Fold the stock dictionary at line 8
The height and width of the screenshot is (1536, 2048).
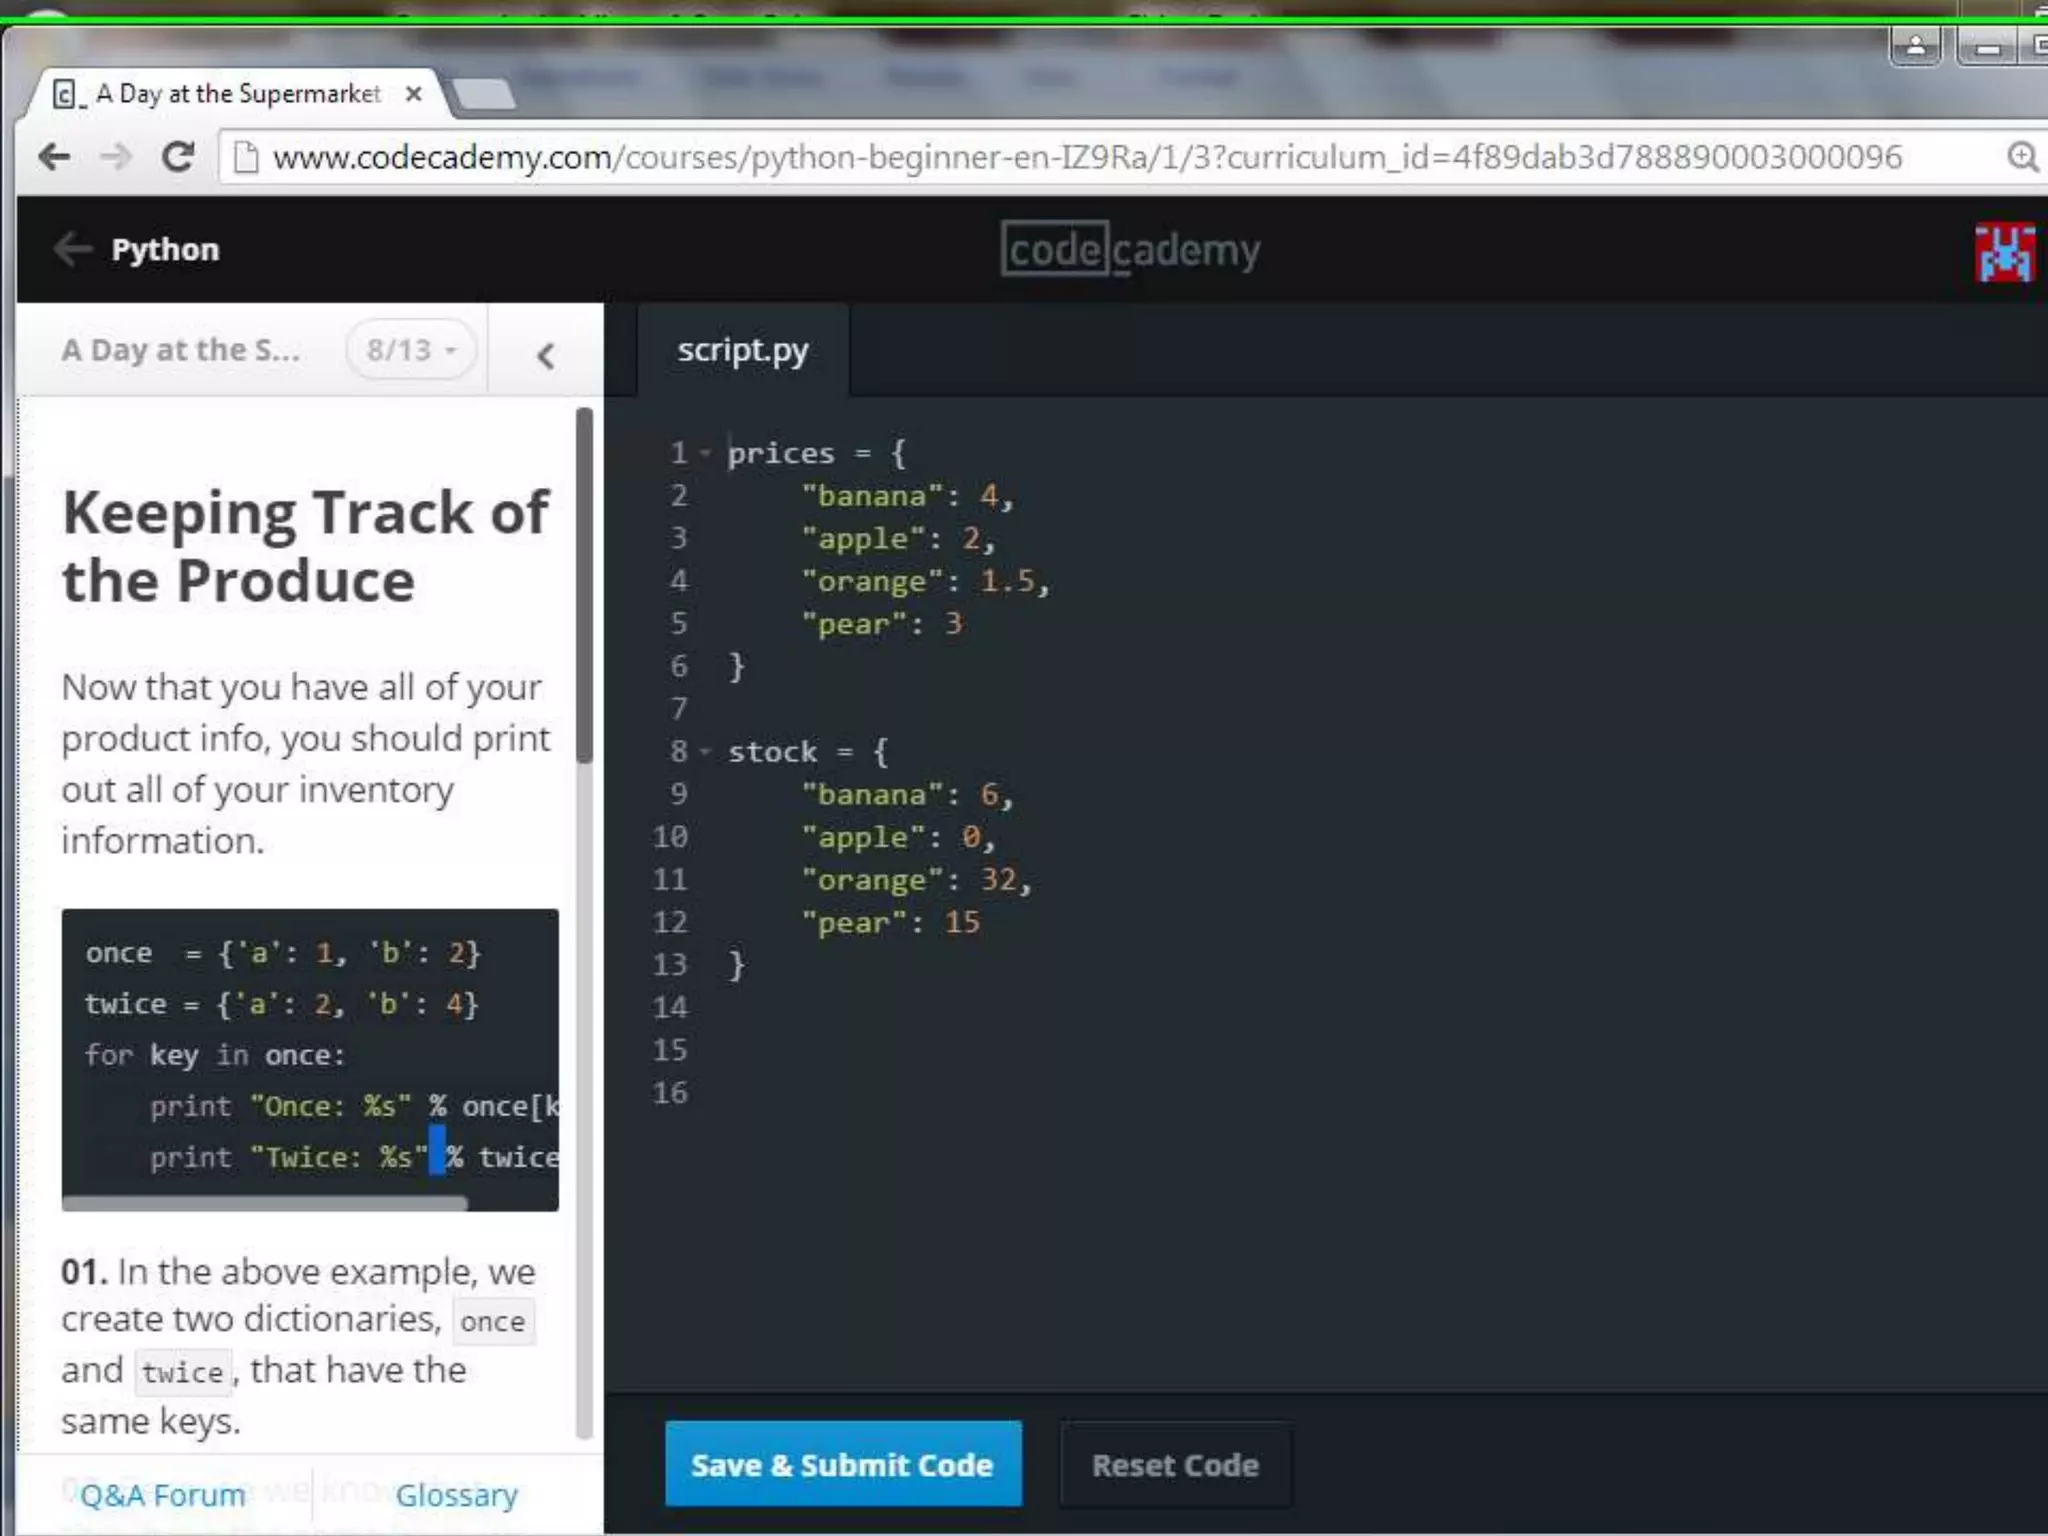pyautogui.click(x=706, y=752)
